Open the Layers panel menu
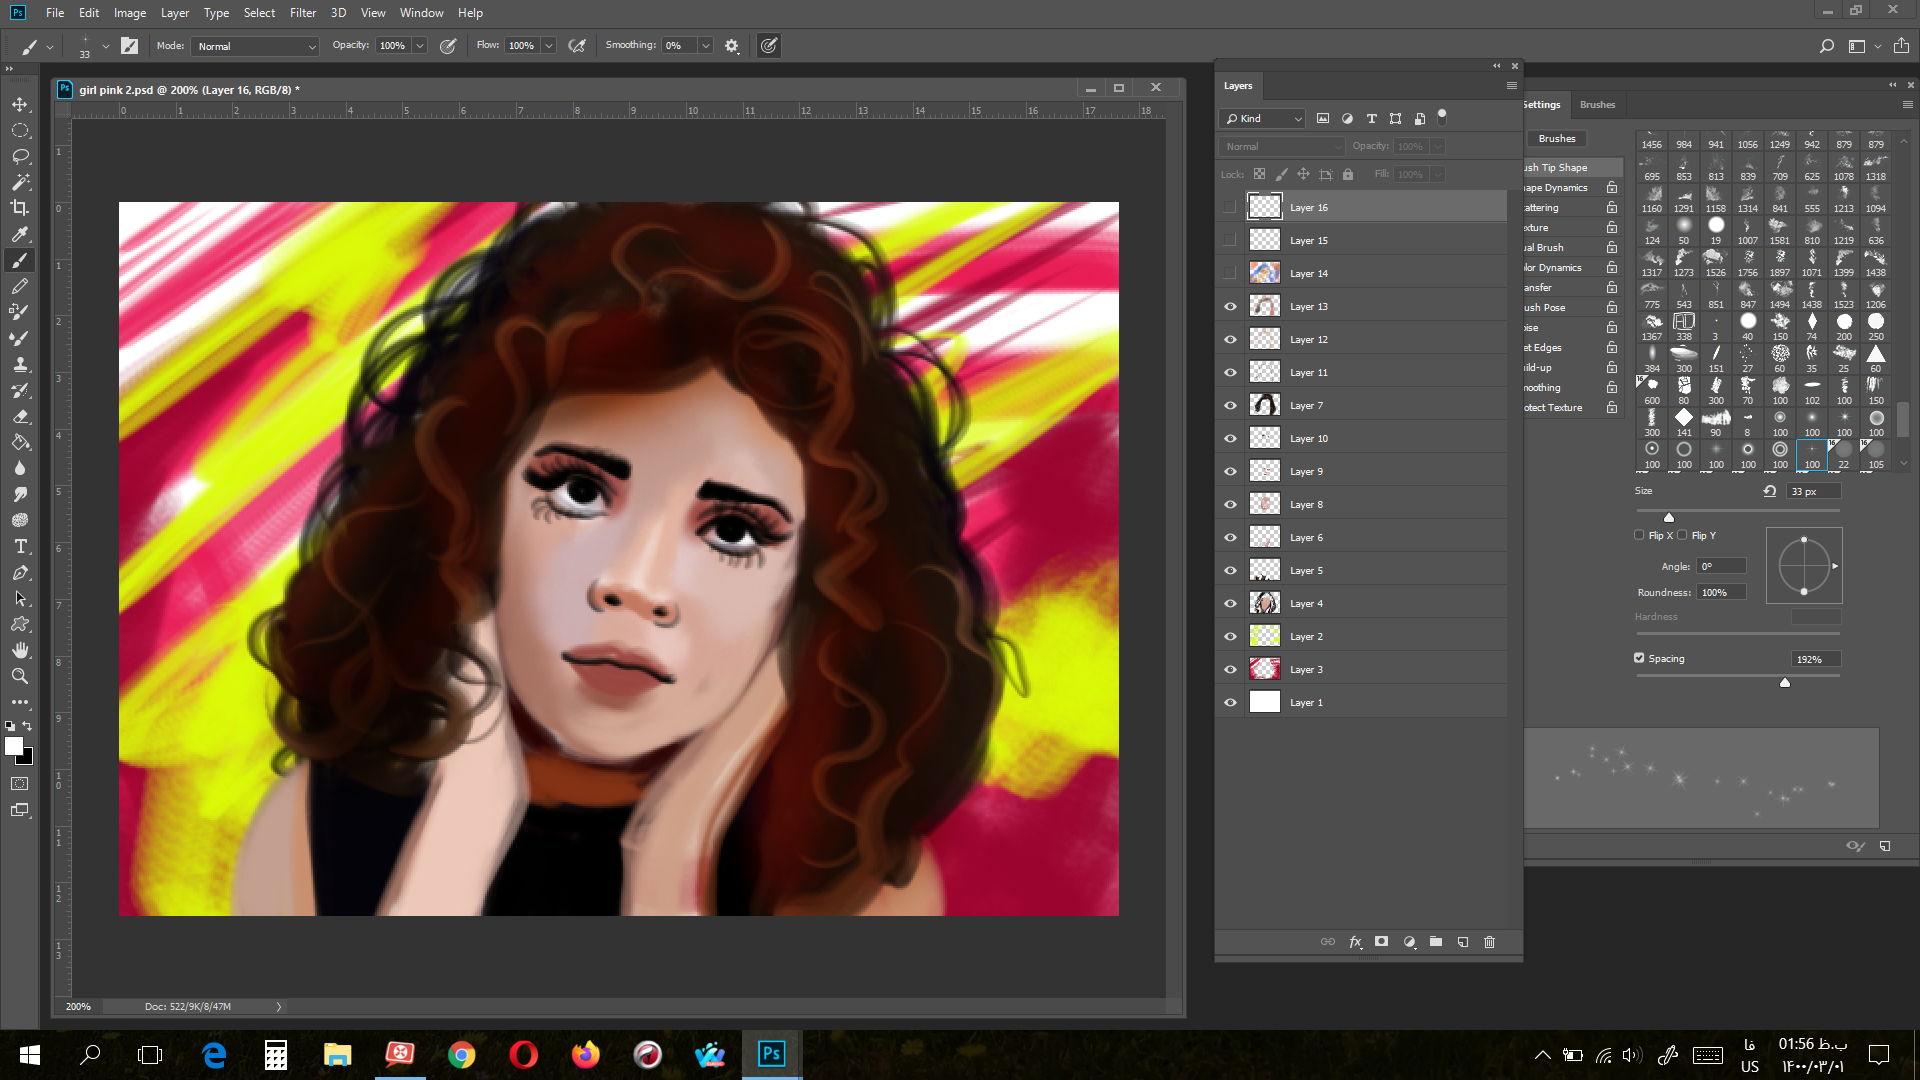Screen dimensions: 1920x1080 pyautogui.click(x=1512, y=86)
